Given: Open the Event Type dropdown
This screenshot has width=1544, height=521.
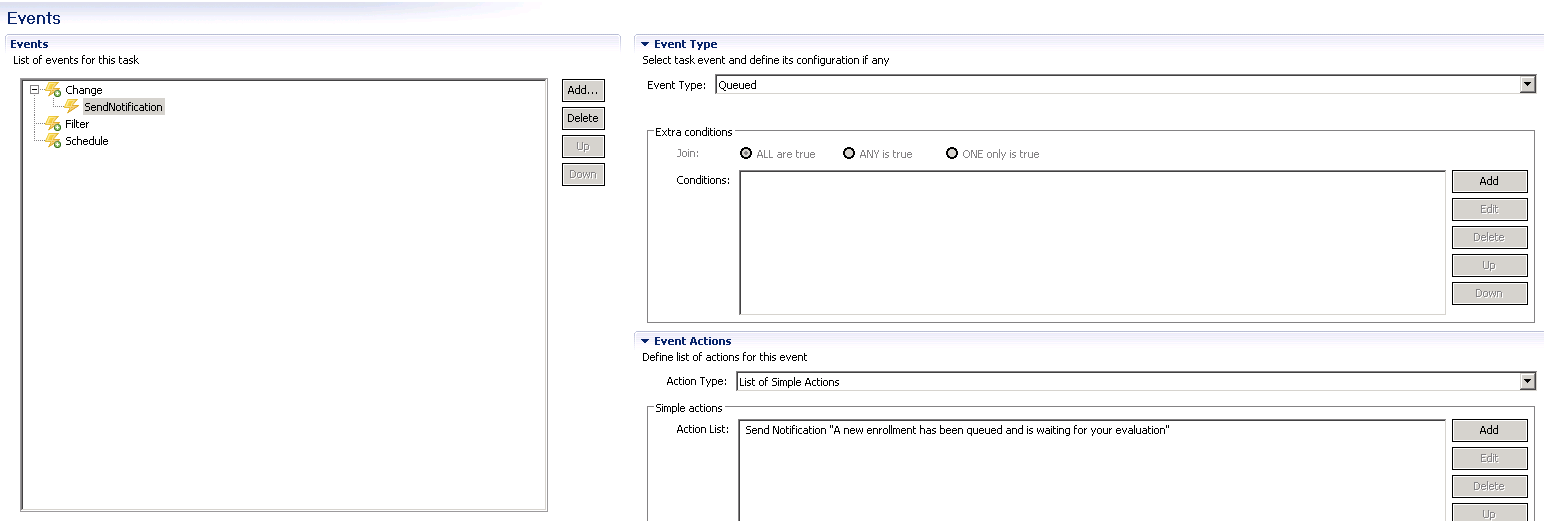Looking at the screenshot, I should pos(1527,85).
